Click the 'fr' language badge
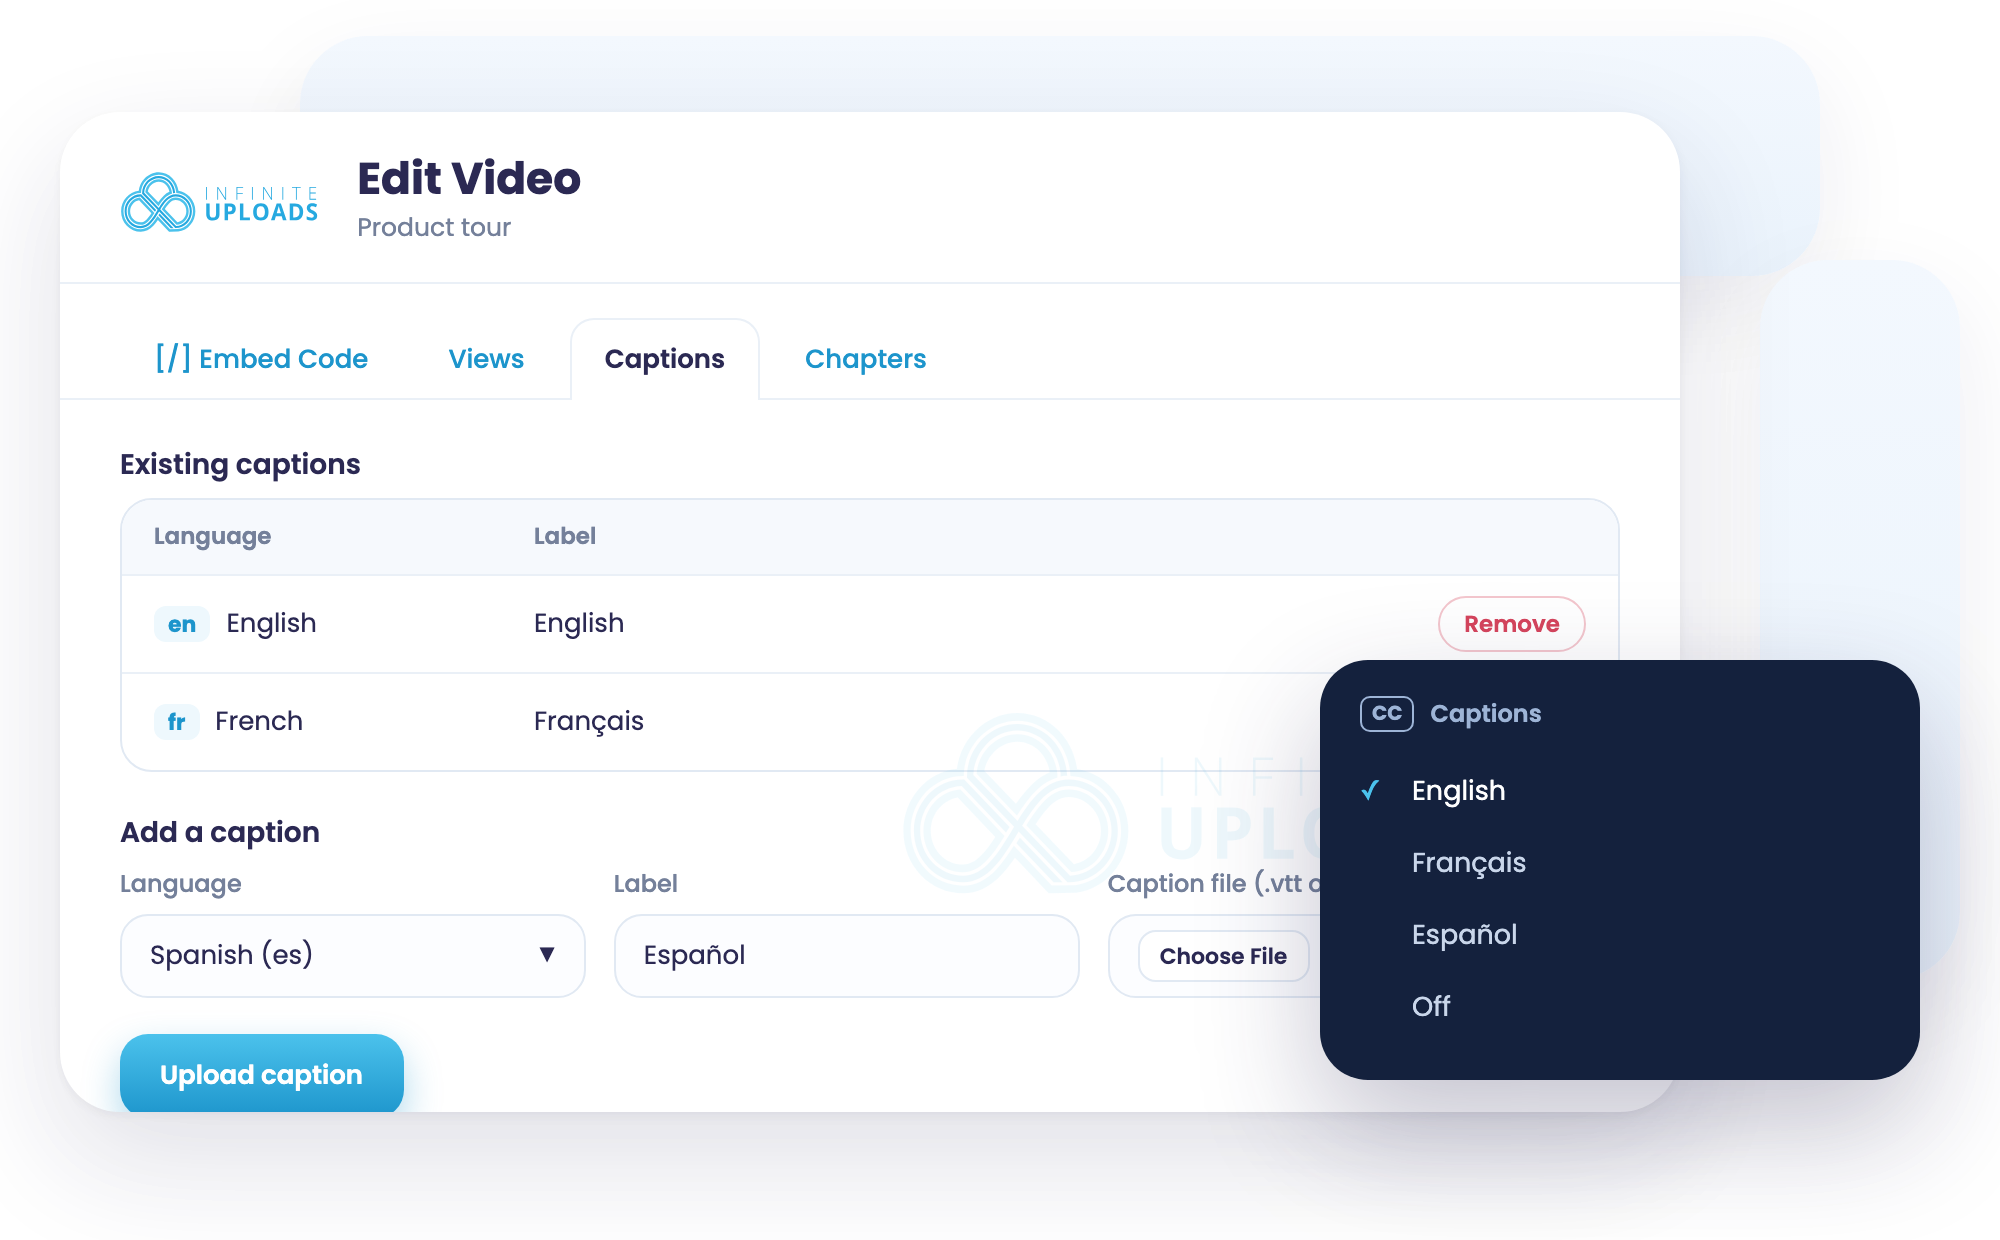Image resolution: width=2000 pixels, height=1240 pixels. [x=176, y=721]
